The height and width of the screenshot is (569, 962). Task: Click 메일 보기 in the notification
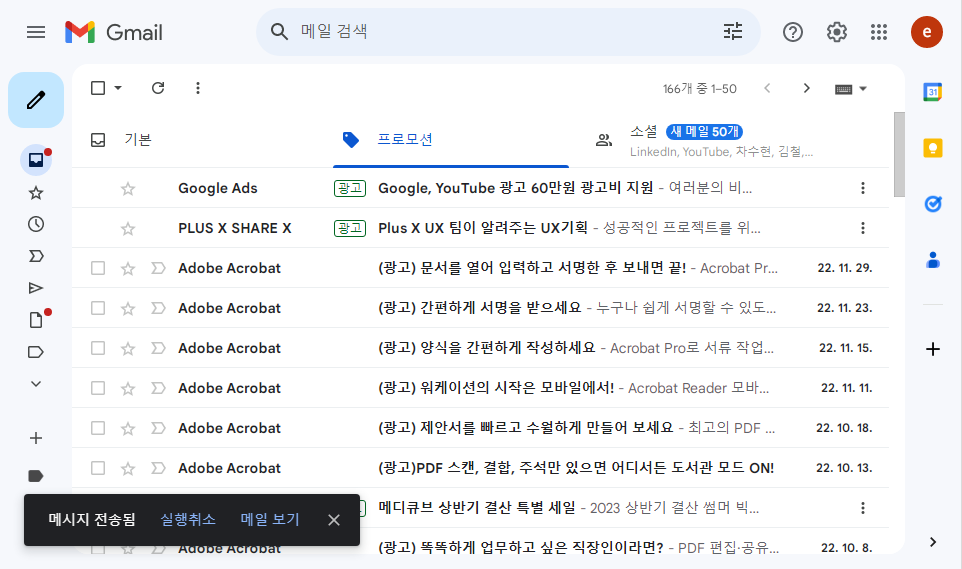tap(270, 520)
